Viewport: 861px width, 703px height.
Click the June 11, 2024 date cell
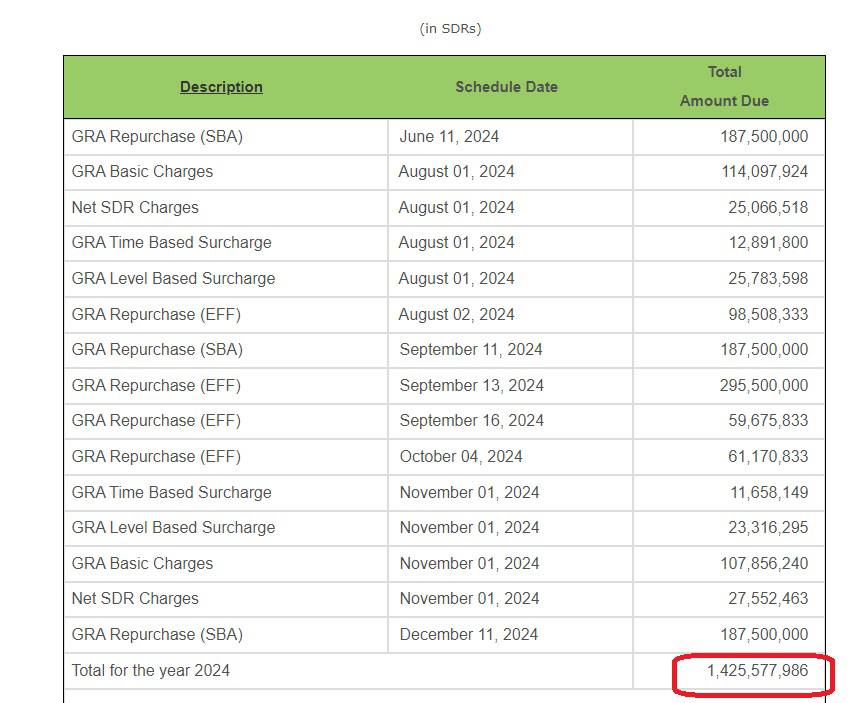[x=449, y=136]
